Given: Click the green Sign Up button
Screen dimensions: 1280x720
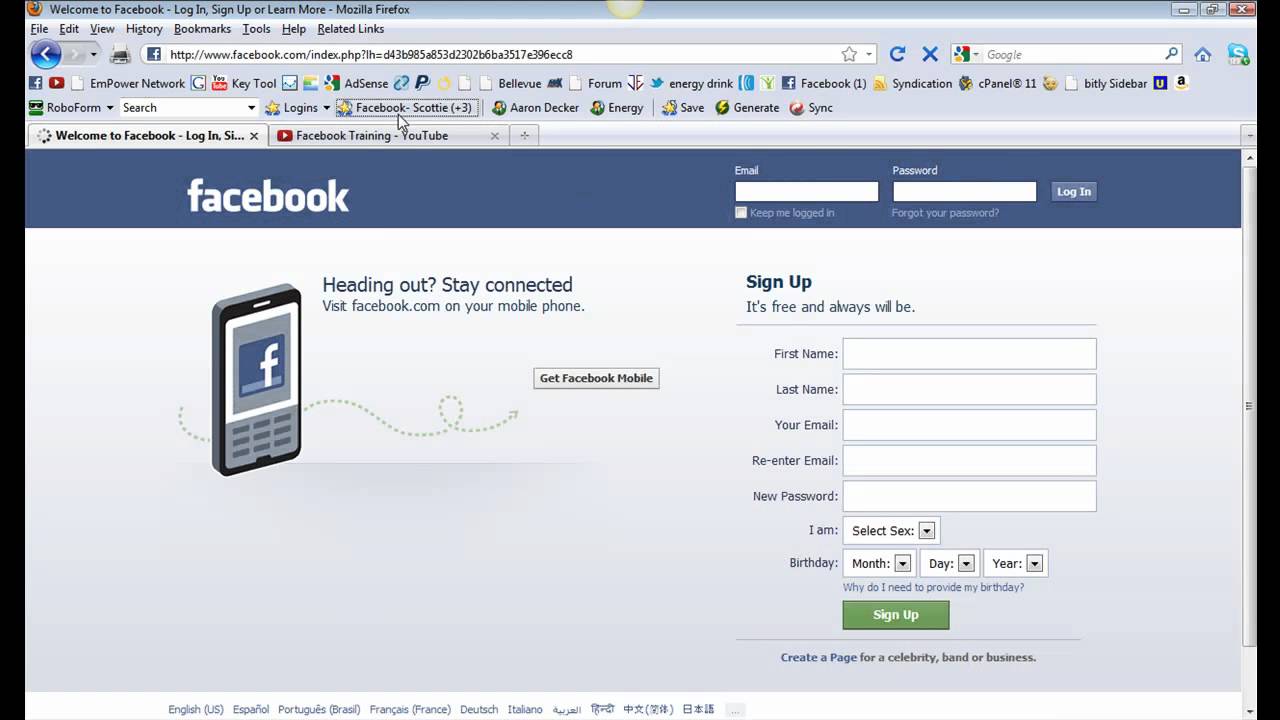Looking at the screenshot, I should [896, 614].
